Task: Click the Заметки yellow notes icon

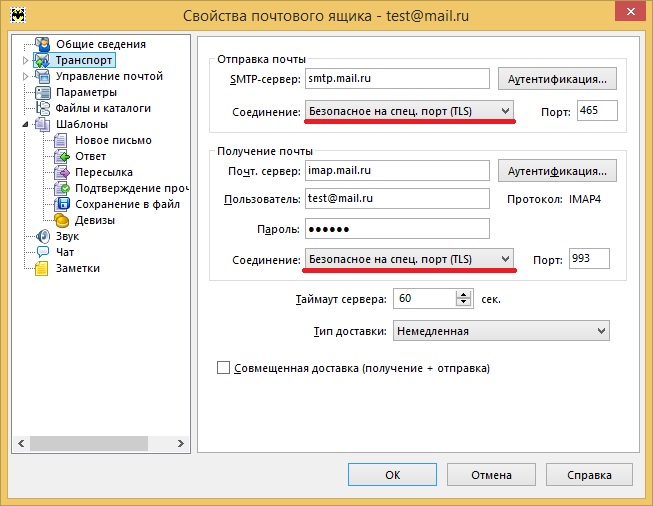Action: [x=42, y=268]
